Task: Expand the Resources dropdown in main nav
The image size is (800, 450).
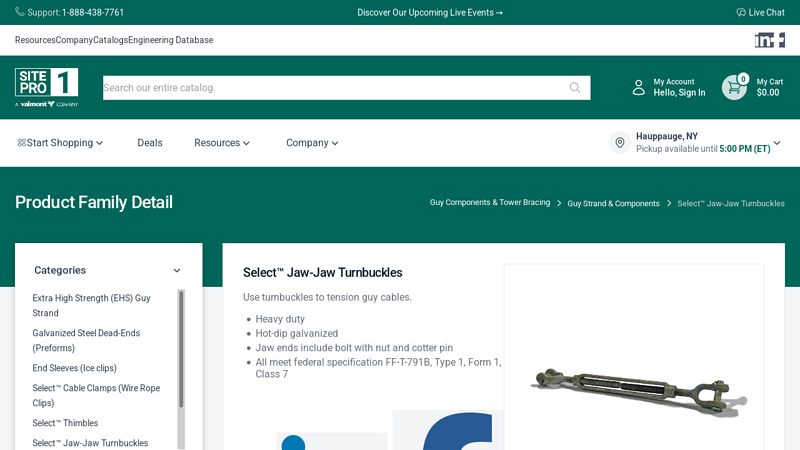Action: coord(221,143)
